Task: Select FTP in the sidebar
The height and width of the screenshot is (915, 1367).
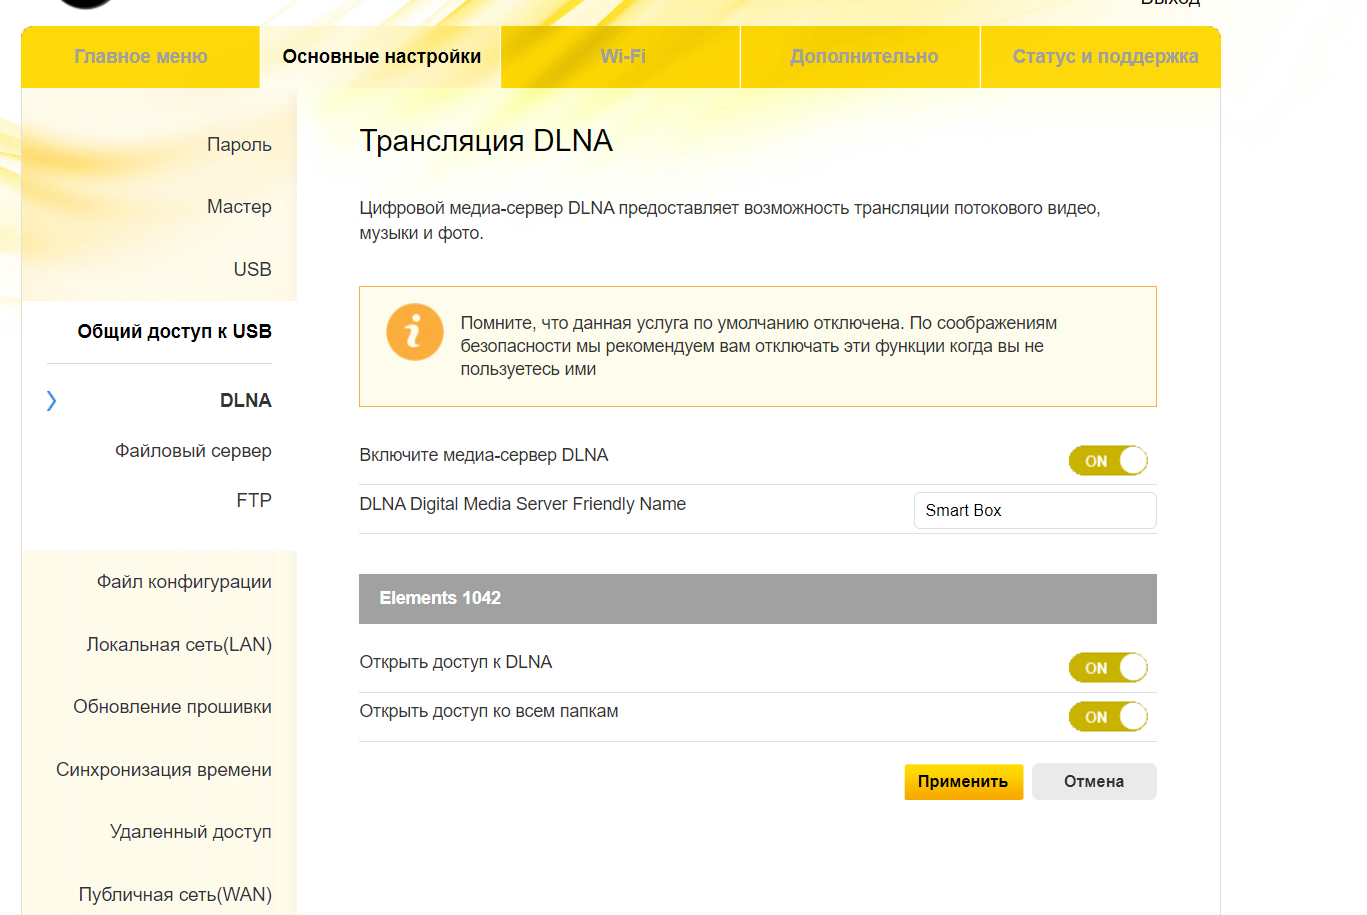Action: pyautogui.click(x=254, y=501)
